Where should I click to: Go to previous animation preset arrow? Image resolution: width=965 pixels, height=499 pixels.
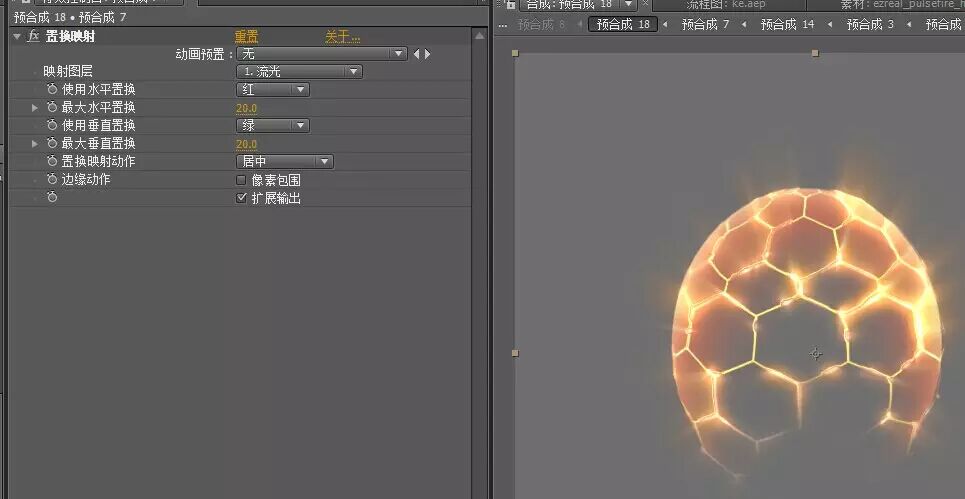416,54
